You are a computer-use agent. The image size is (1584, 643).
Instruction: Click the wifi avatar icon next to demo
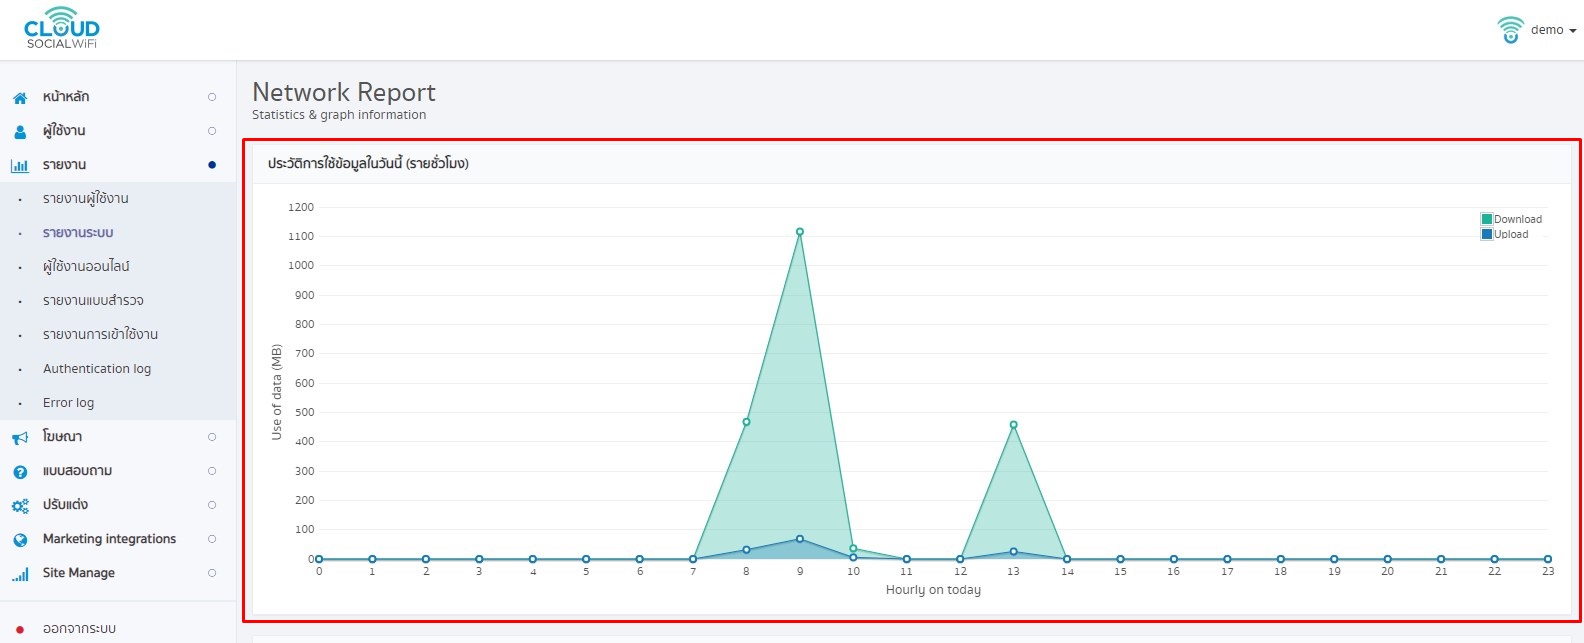click(x=1510, y=30)
